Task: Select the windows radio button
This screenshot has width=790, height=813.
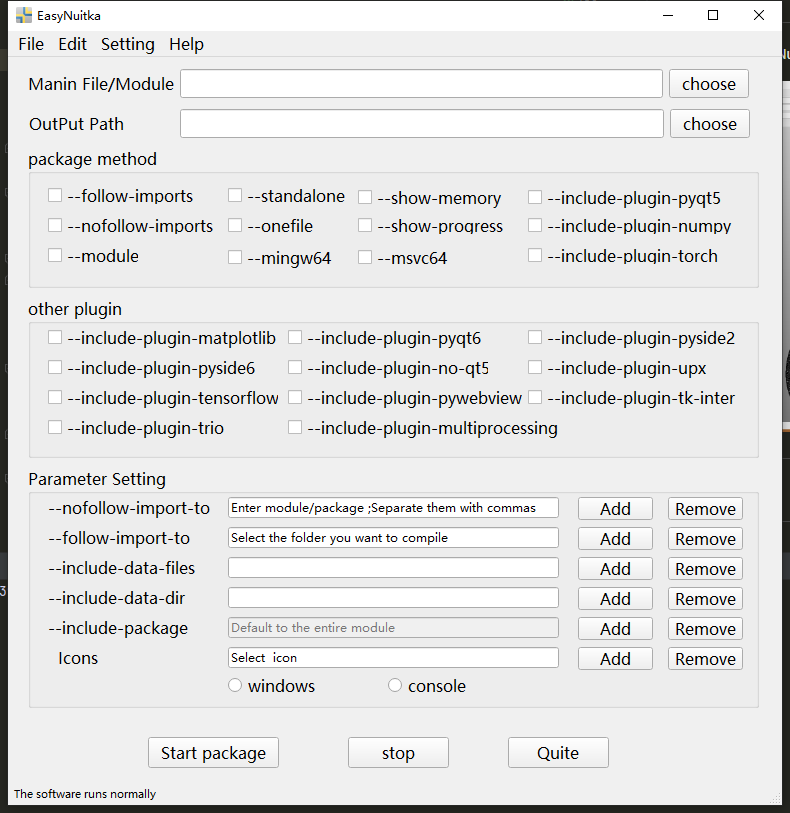Action: (x=235, y=685)
